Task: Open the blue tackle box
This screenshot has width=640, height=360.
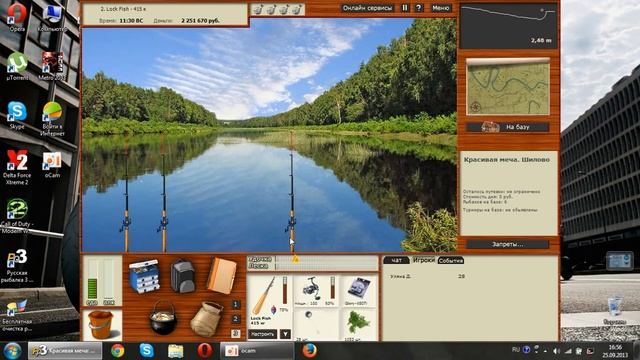Action: (144, 276)
